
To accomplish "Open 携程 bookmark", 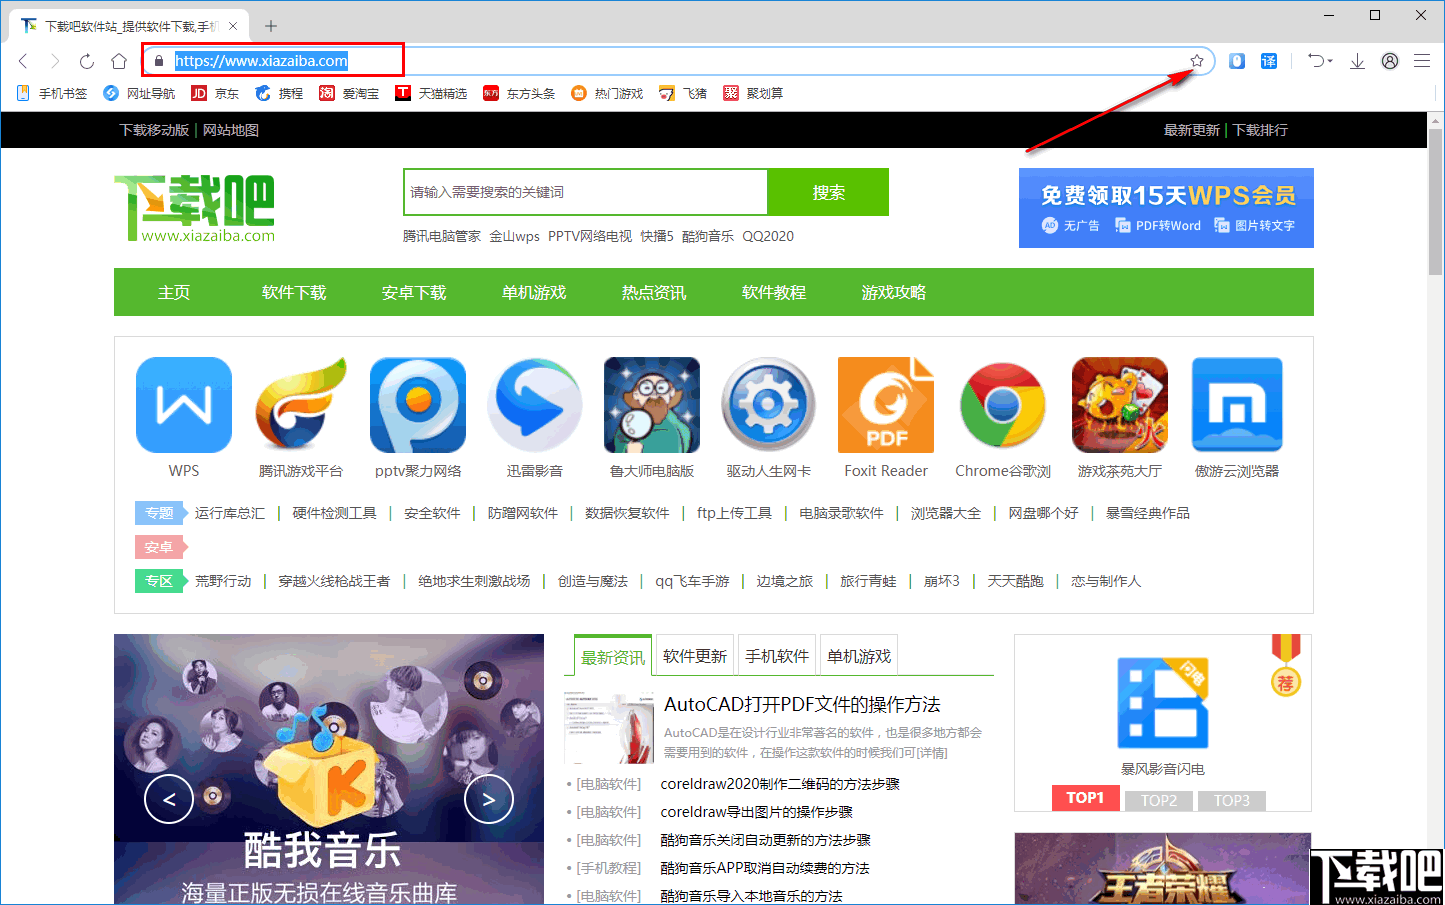I will [279, 93].
